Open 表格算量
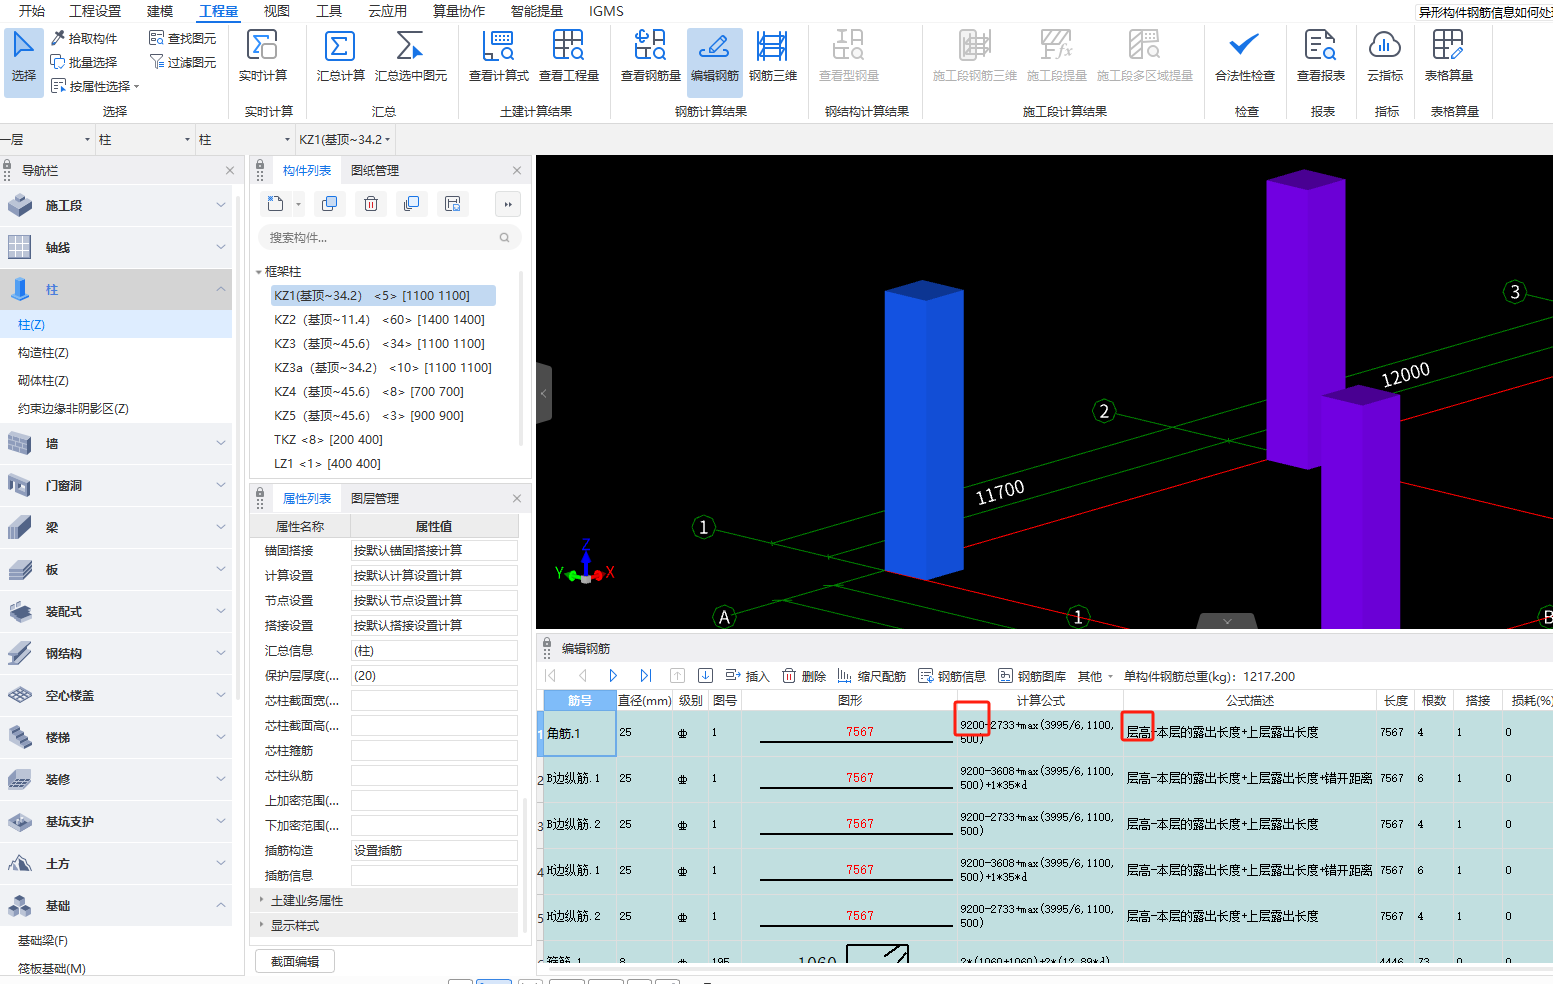This screenshot has height=984, width=1553. coord(1448,57)
